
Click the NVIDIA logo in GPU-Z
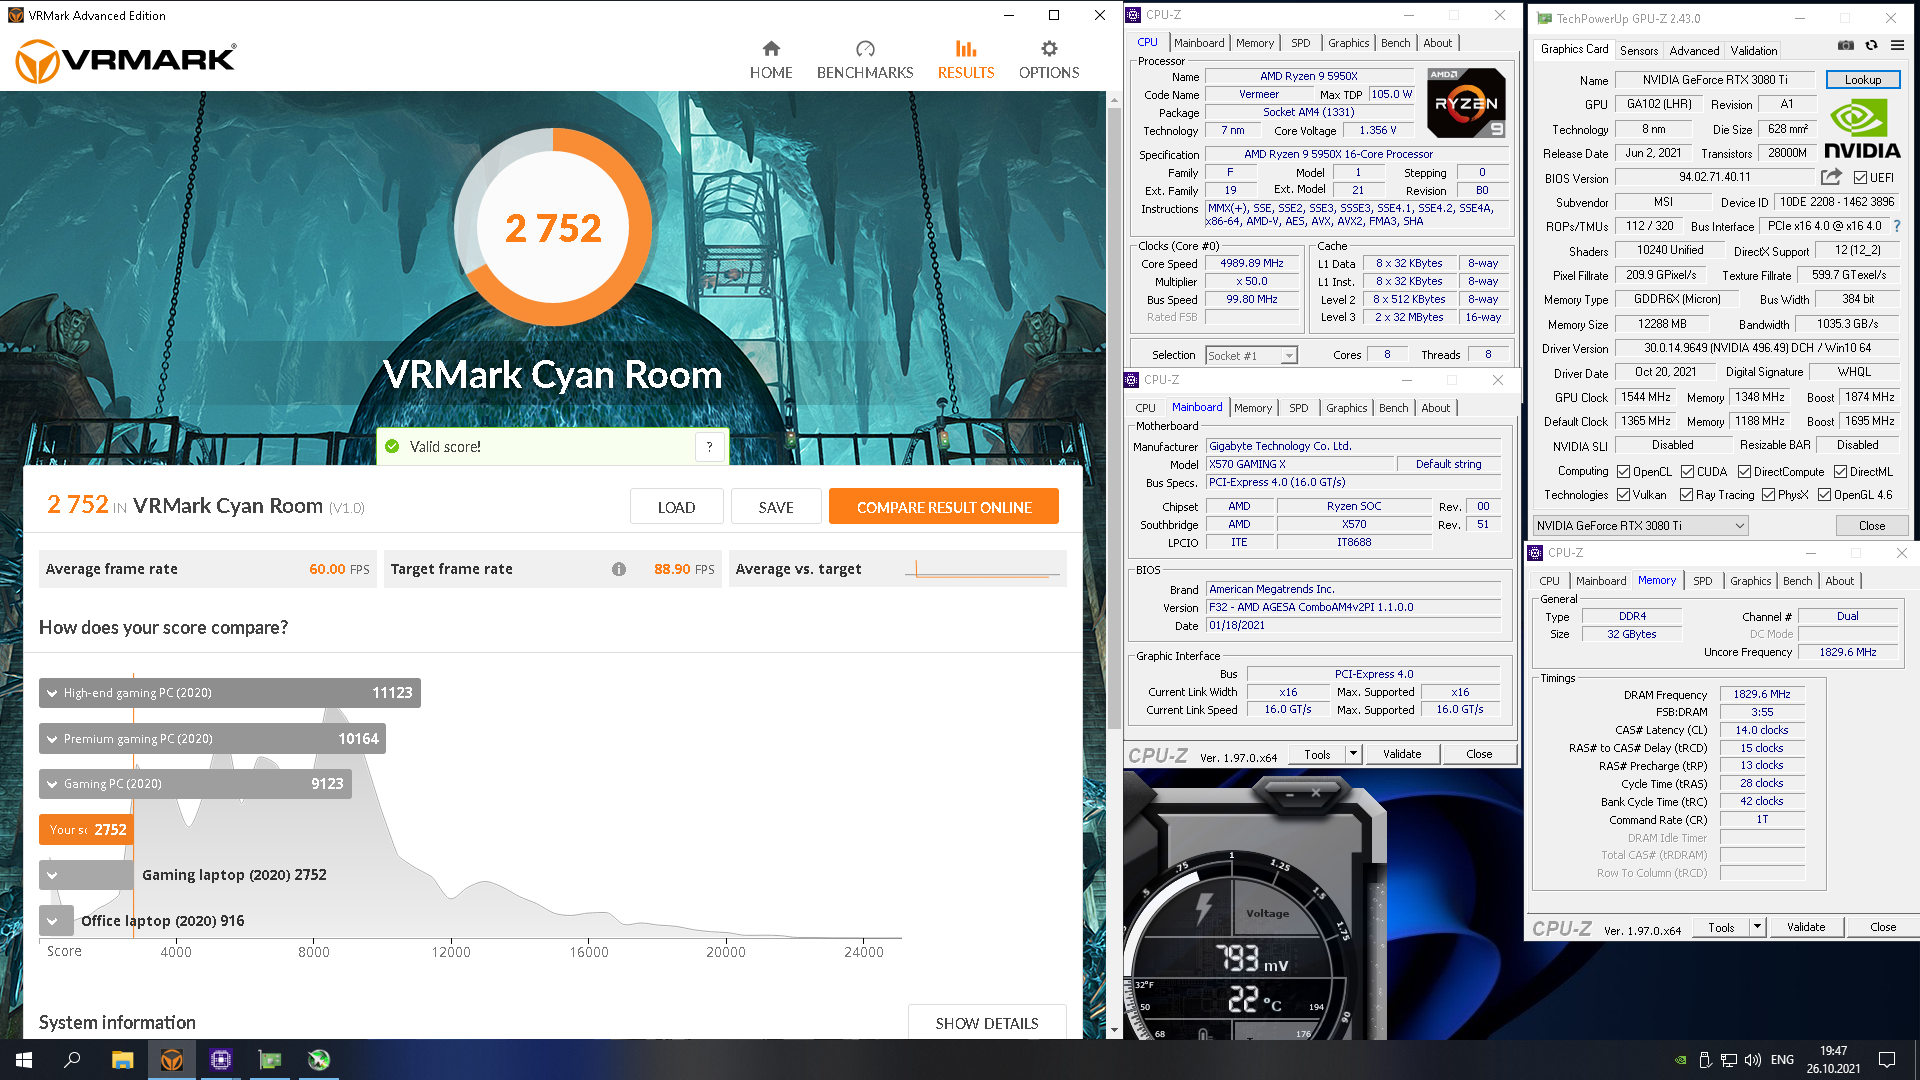pos(1862,130)
